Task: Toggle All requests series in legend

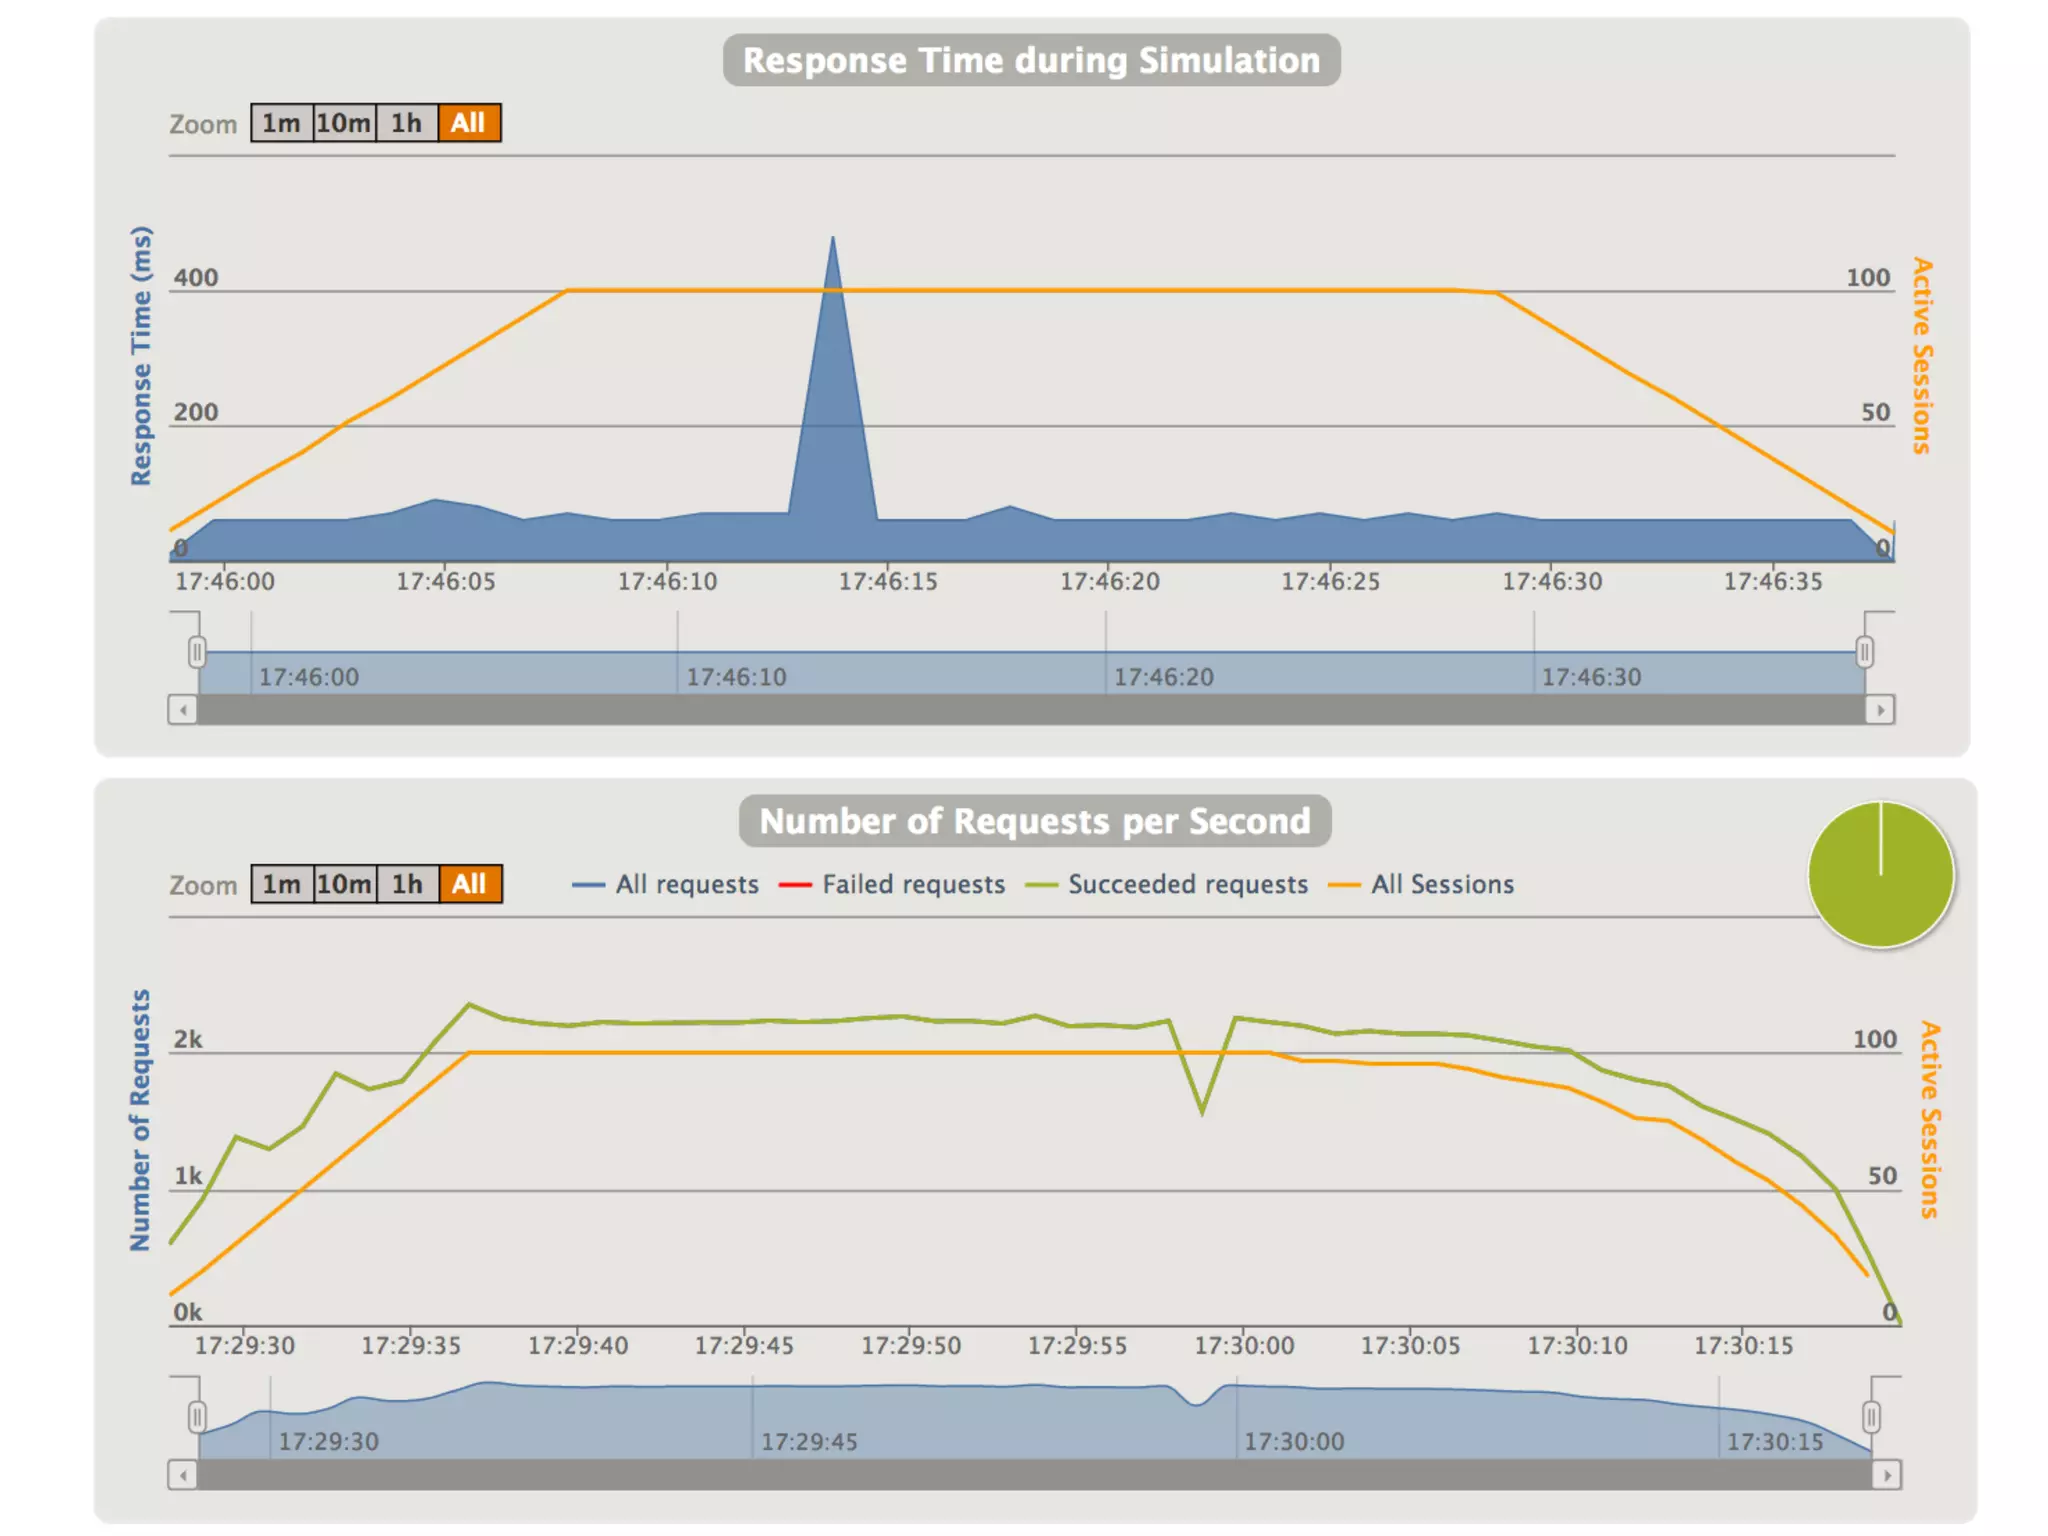Action: click(687, 885)
